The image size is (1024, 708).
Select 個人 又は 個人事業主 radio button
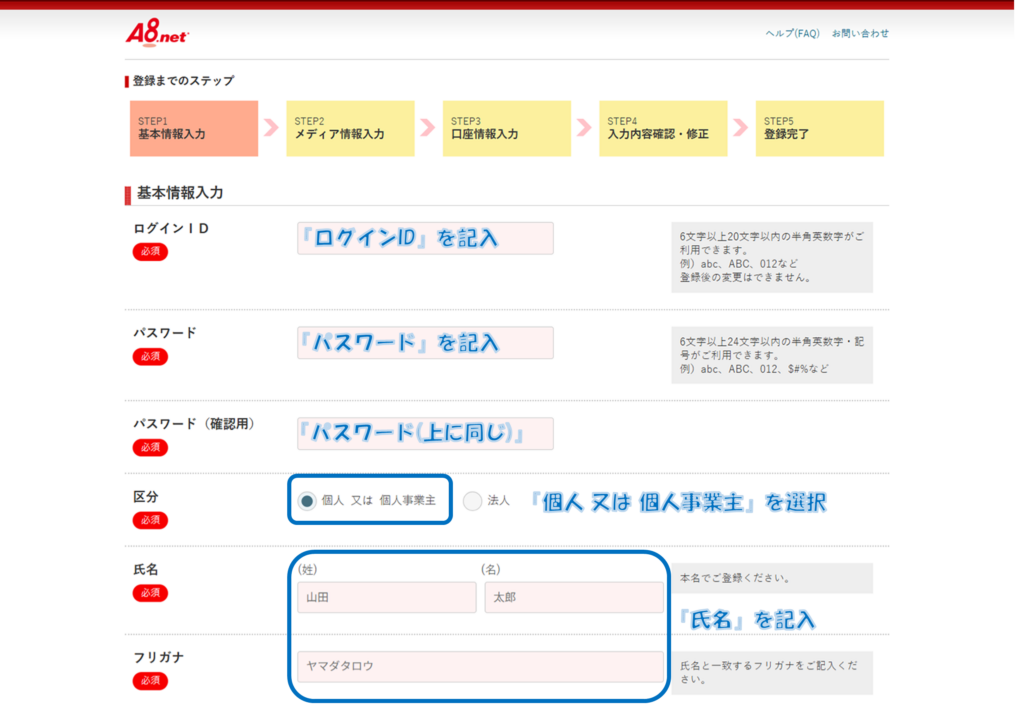point(307,500)
